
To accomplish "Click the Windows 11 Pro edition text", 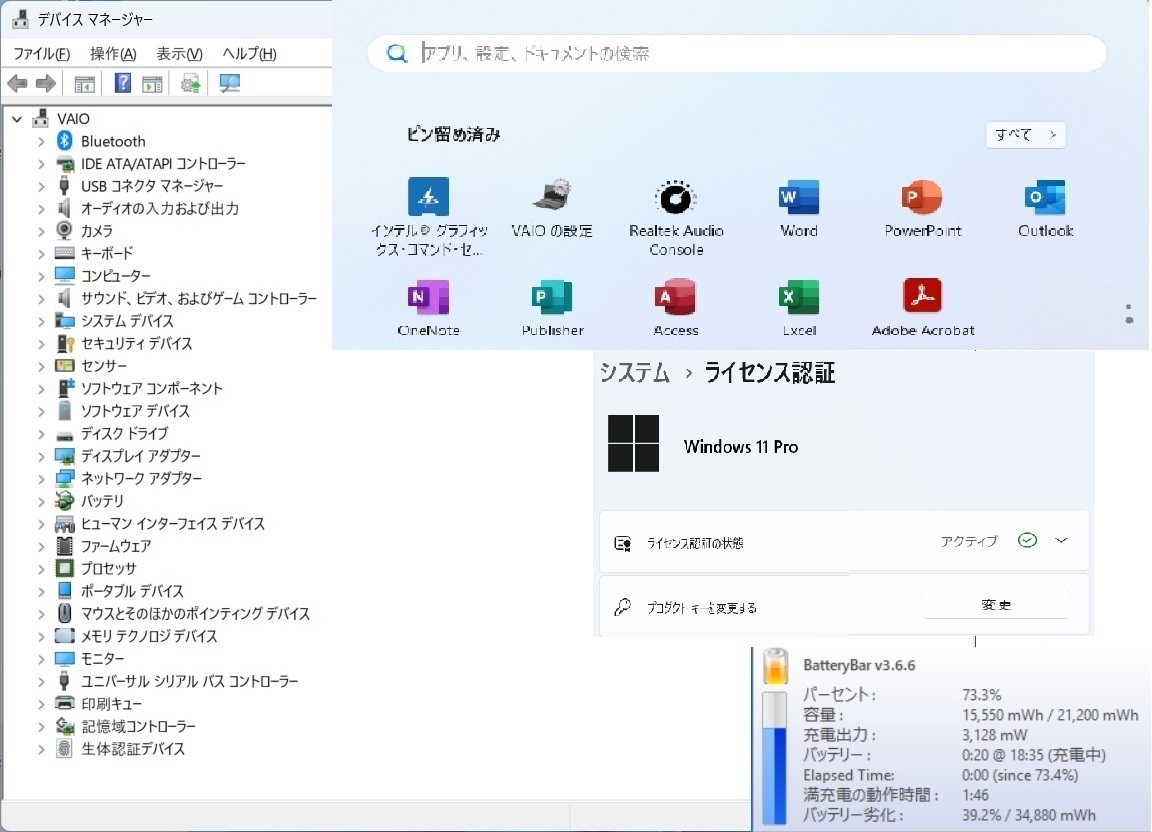I will click(741, 446).
